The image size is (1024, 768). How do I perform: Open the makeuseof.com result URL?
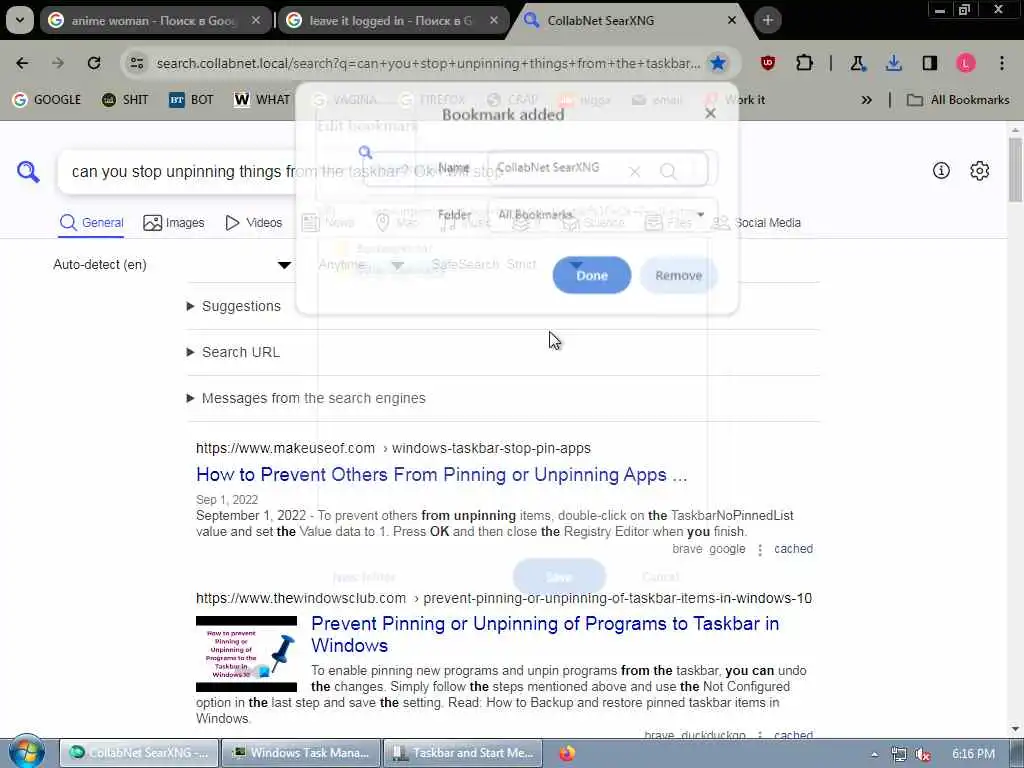[393, 448]
